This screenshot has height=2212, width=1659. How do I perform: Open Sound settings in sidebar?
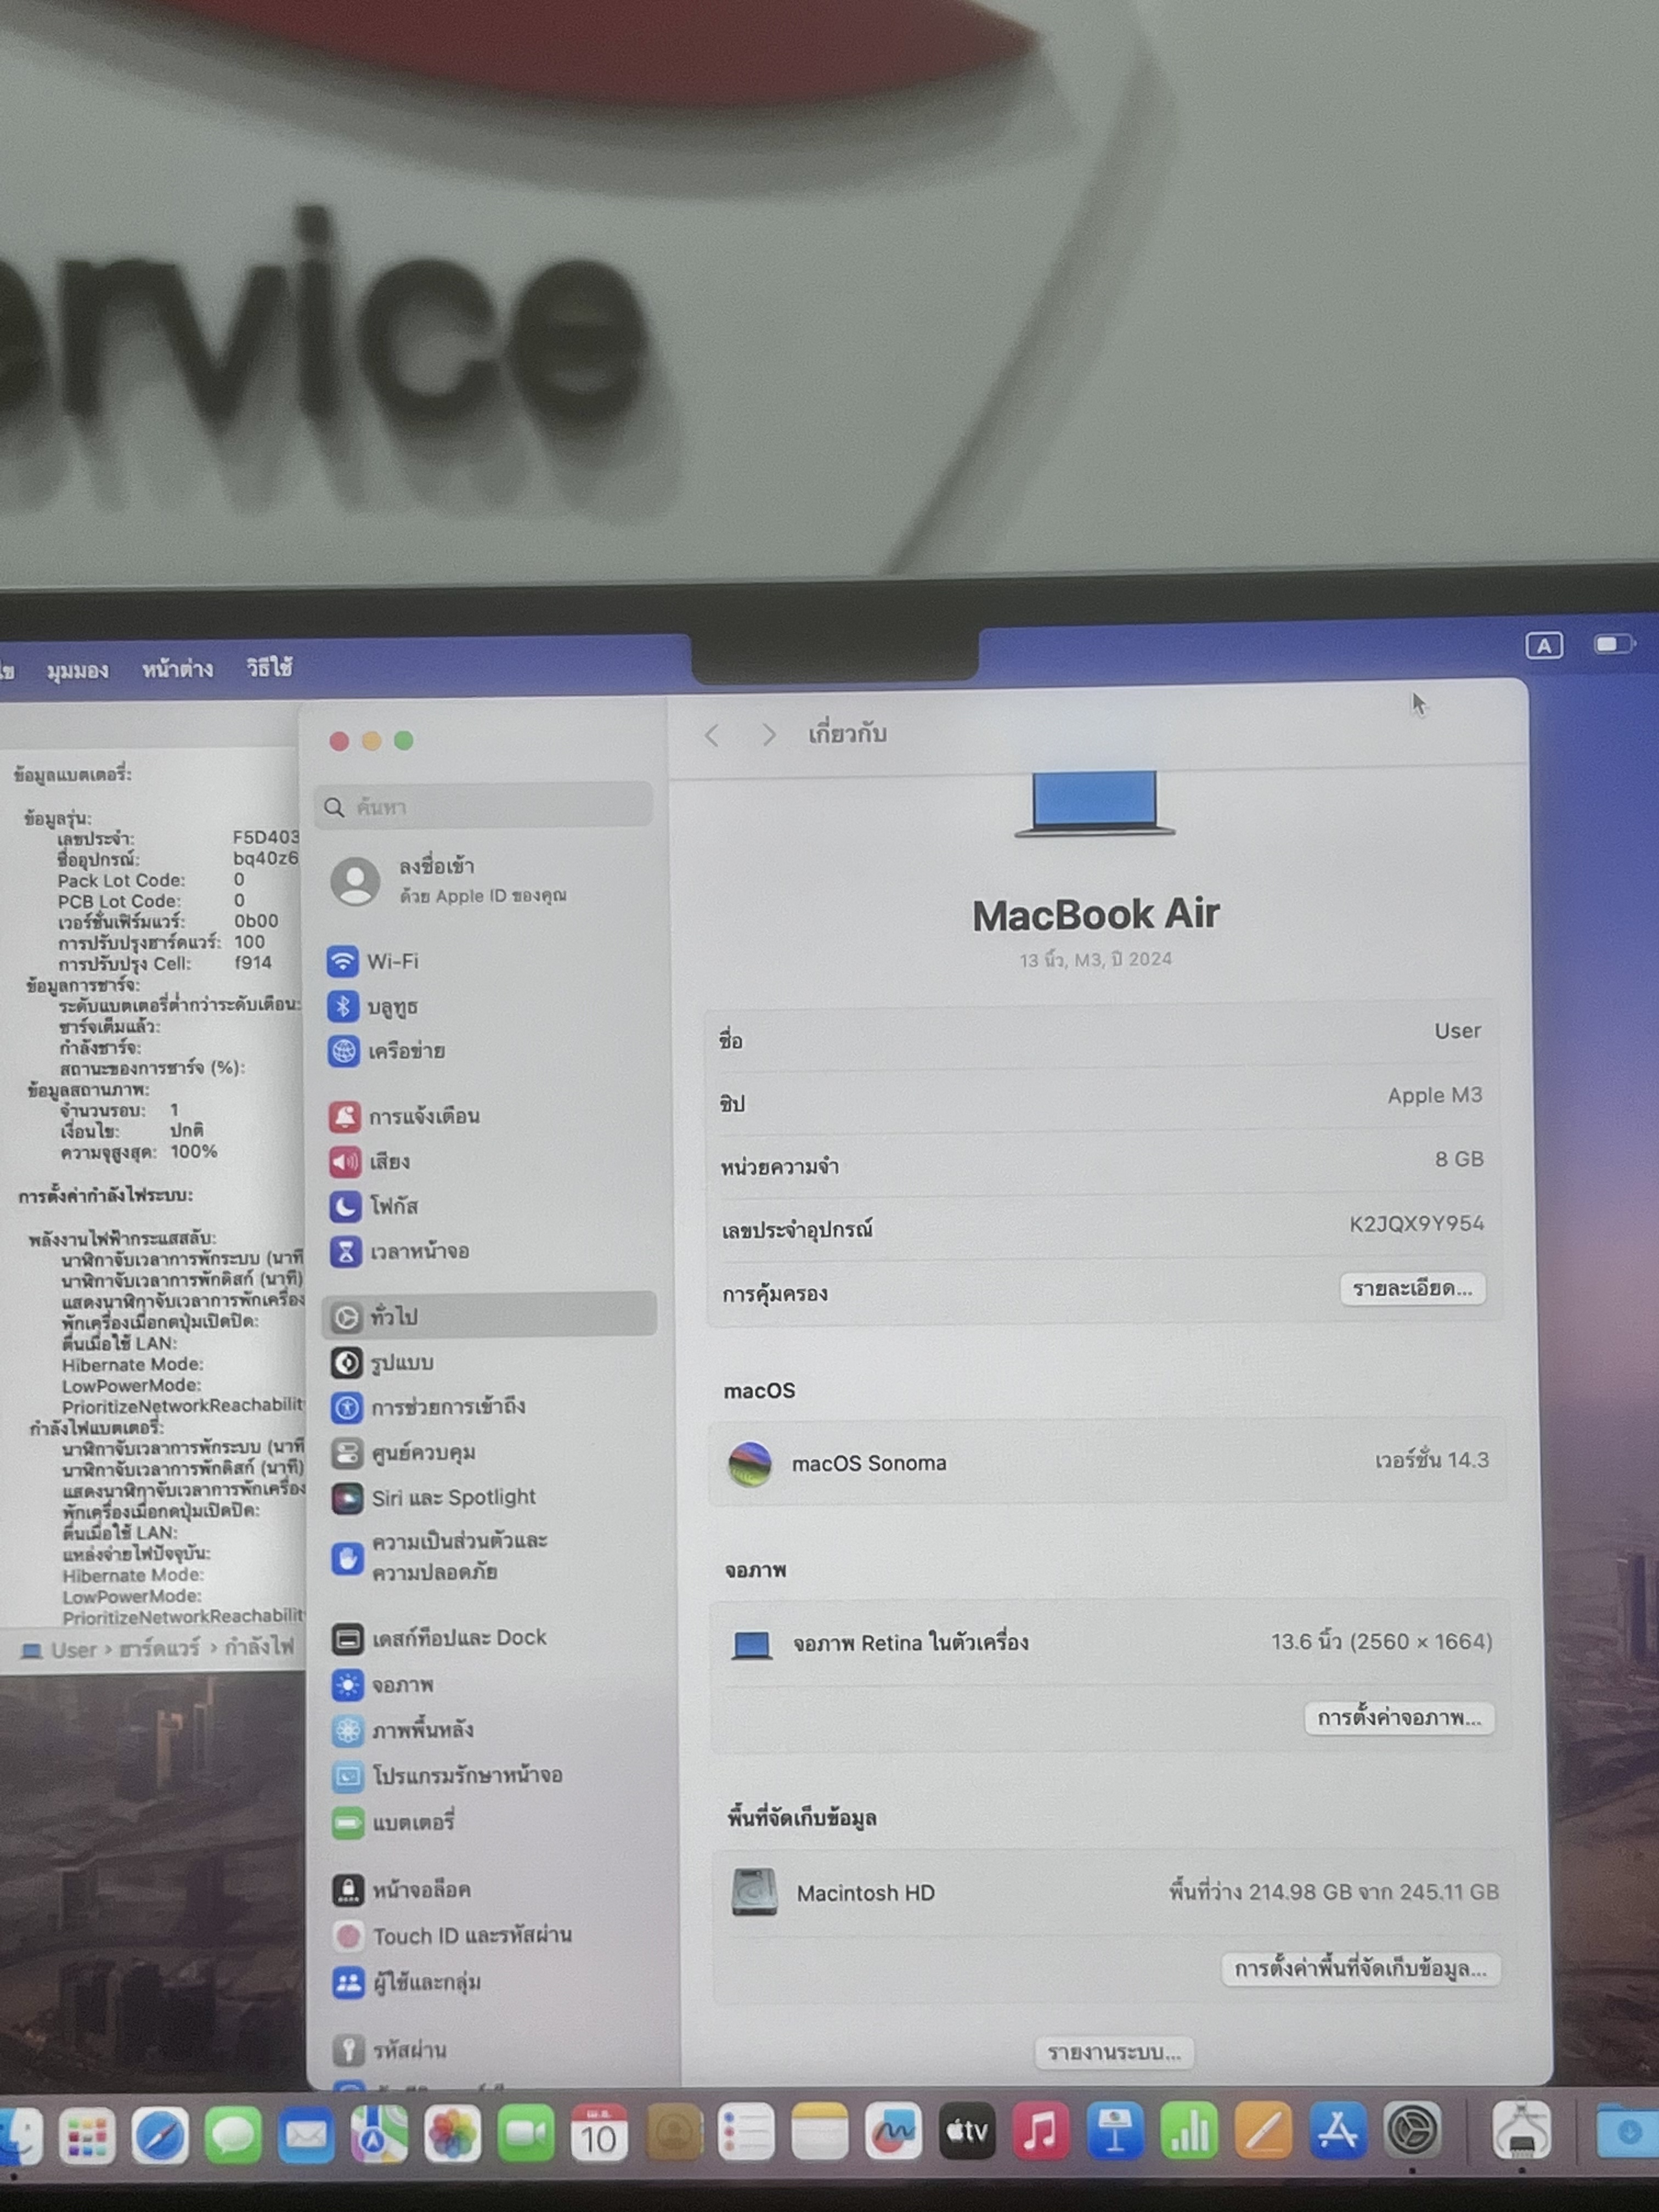pyautogui.click(x=388, y=1161)
